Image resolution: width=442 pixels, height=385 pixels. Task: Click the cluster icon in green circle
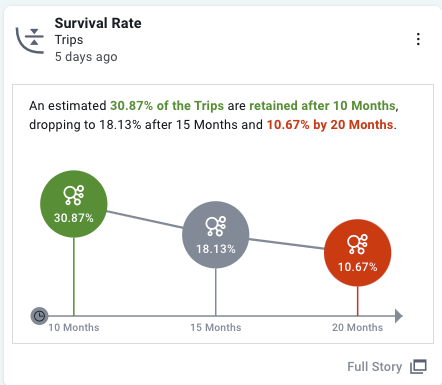74,195
